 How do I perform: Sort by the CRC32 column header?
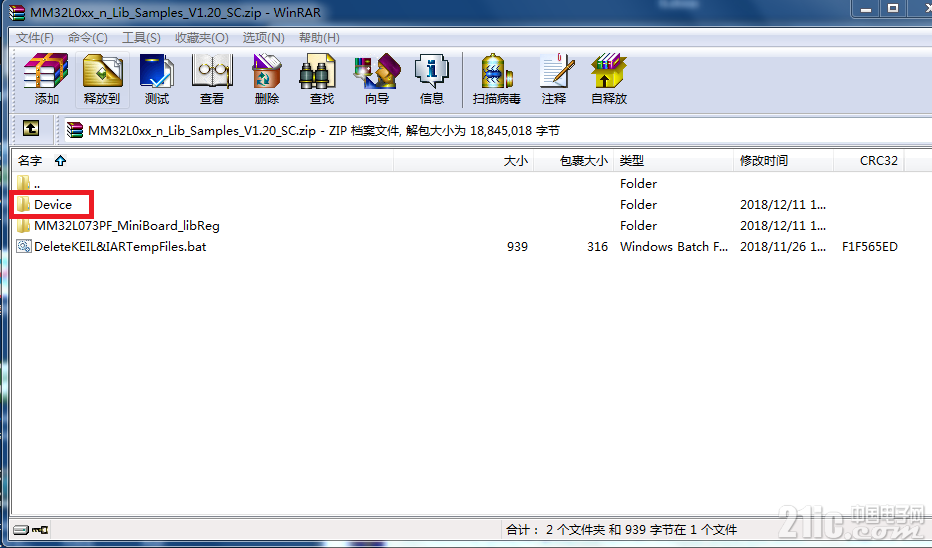(869, 160)
